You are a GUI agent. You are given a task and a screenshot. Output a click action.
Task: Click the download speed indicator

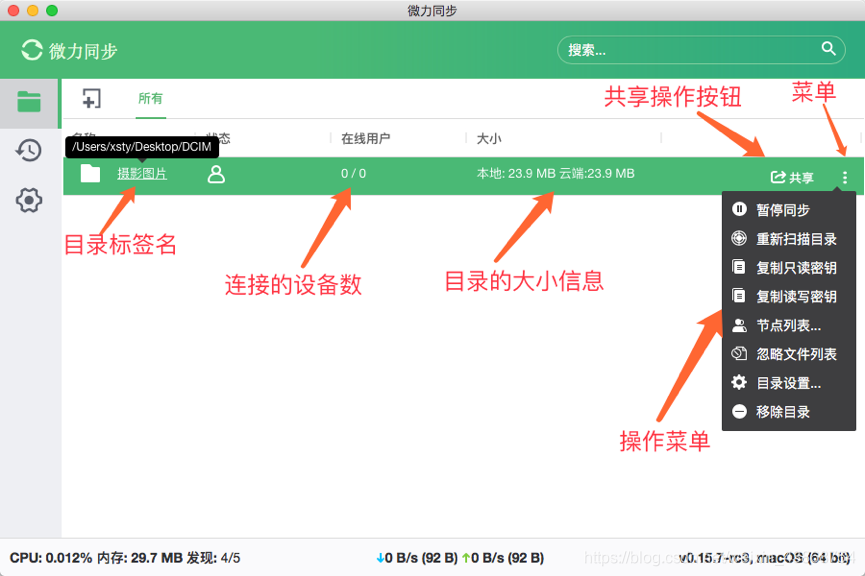(417, 558)
